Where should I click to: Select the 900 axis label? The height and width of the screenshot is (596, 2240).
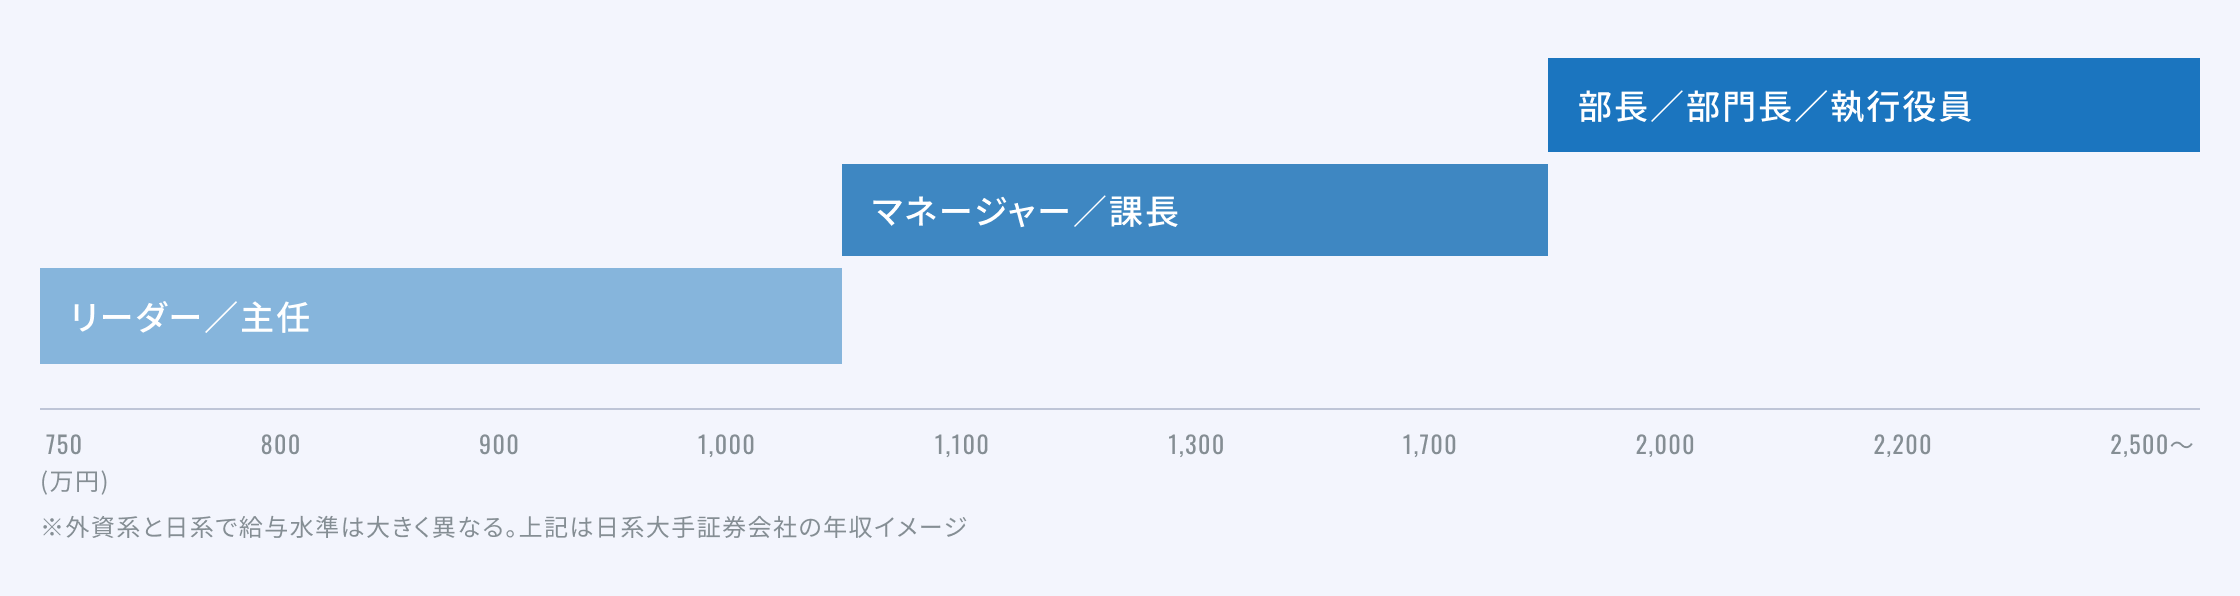pyautogui.click(x=499, y=445)
